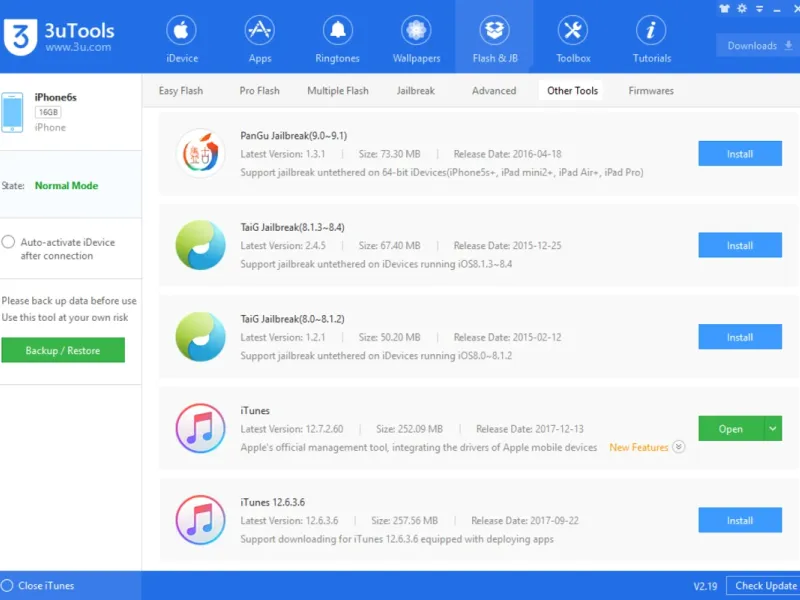800x600 pixels.
Task: Expand New Features chevron for iTunes
Action: (679, 446)
